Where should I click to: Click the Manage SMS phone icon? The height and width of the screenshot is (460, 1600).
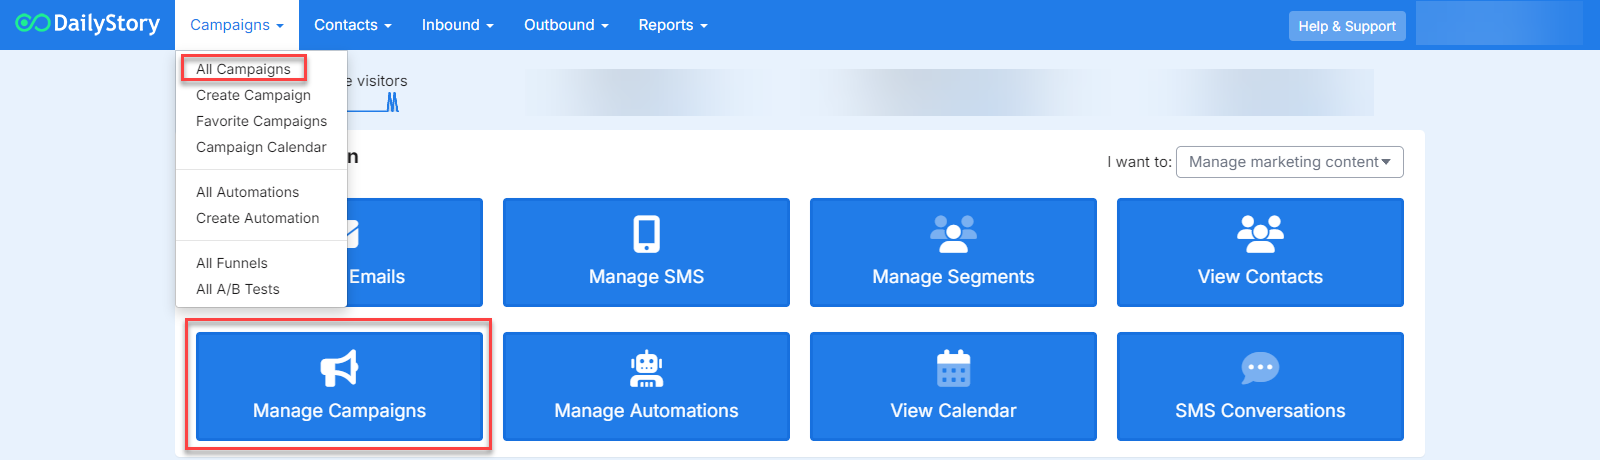tap(646, 234)
